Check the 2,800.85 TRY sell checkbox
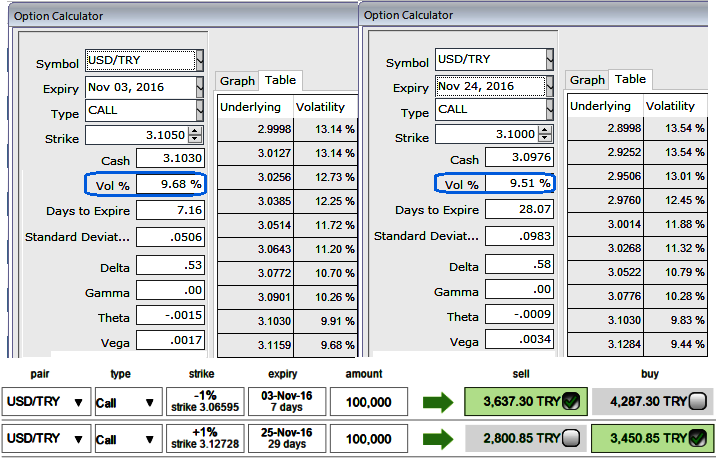 [570, 438]
